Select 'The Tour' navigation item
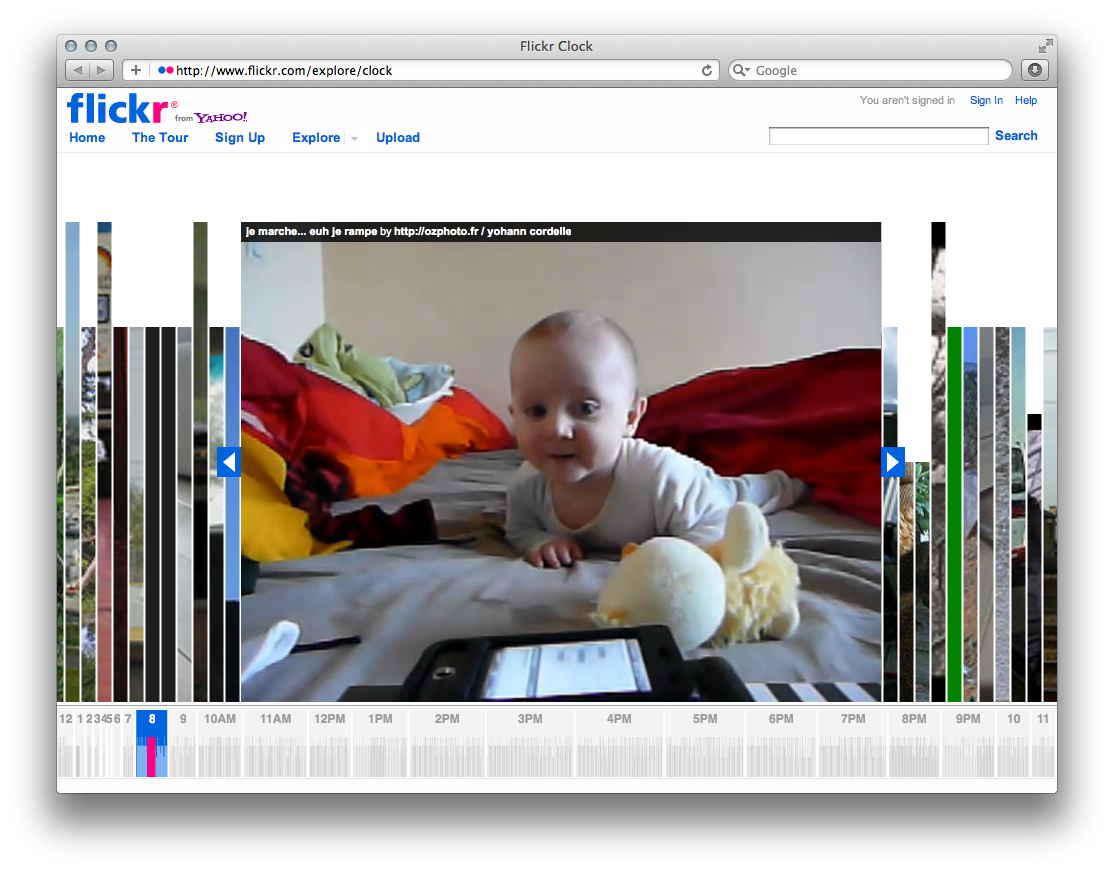 pyautogui.click(x=159, y=137)
